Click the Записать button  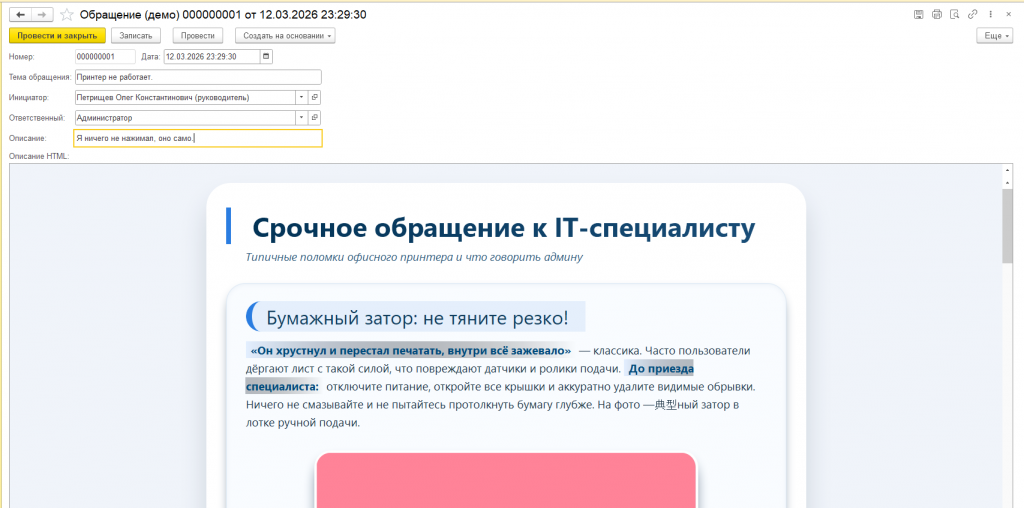click(136, 36)
